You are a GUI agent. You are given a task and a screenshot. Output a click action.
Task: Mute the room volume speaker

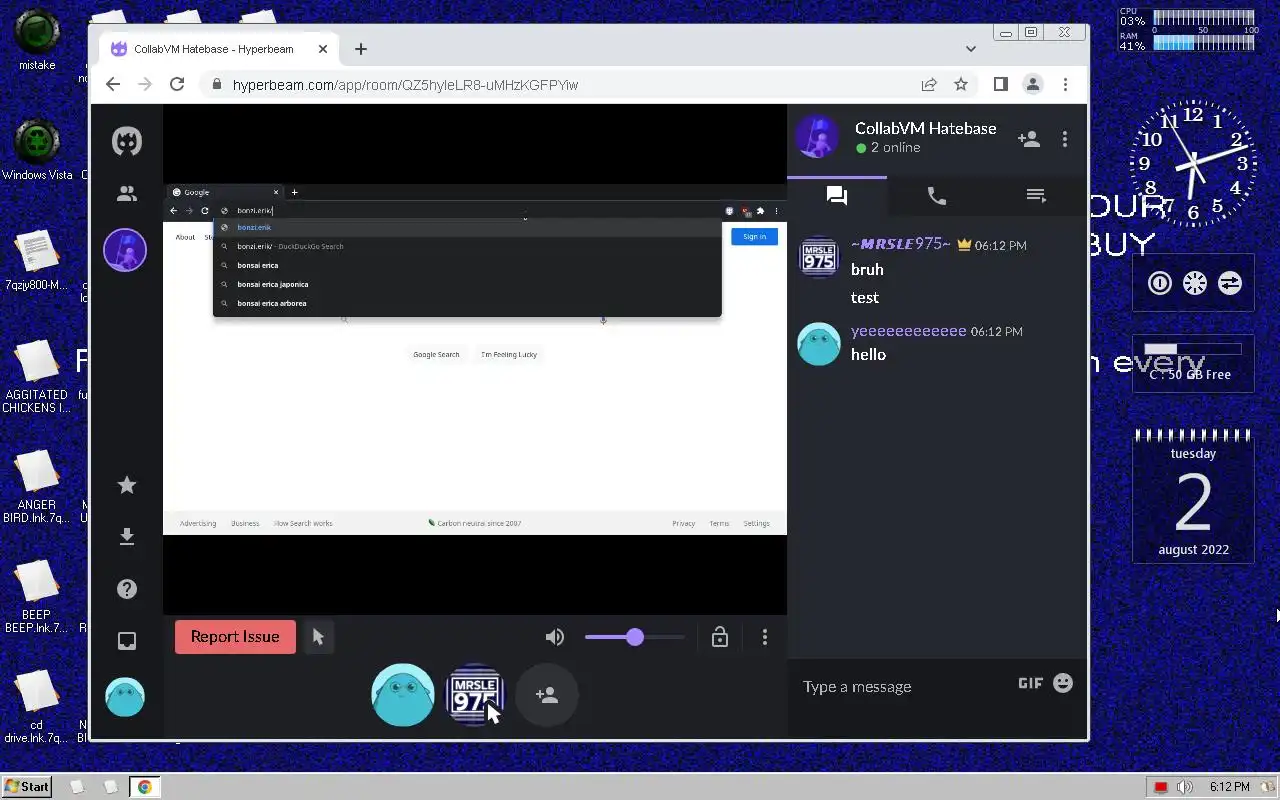[x=555, y=637]
